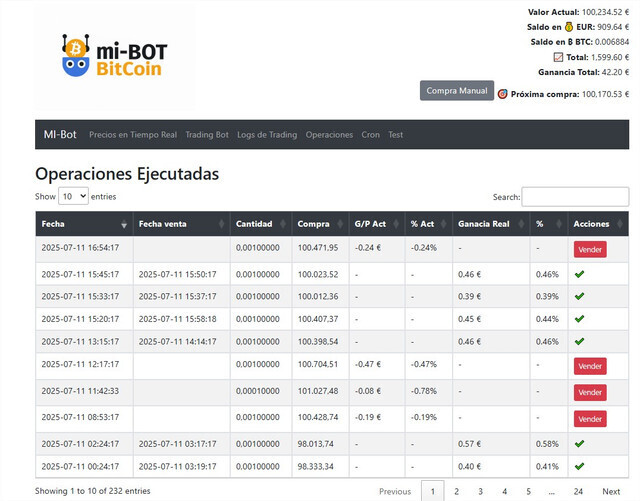Jump to pagination page 4
This screenshot has height=501, width=640.
point(504,491)
